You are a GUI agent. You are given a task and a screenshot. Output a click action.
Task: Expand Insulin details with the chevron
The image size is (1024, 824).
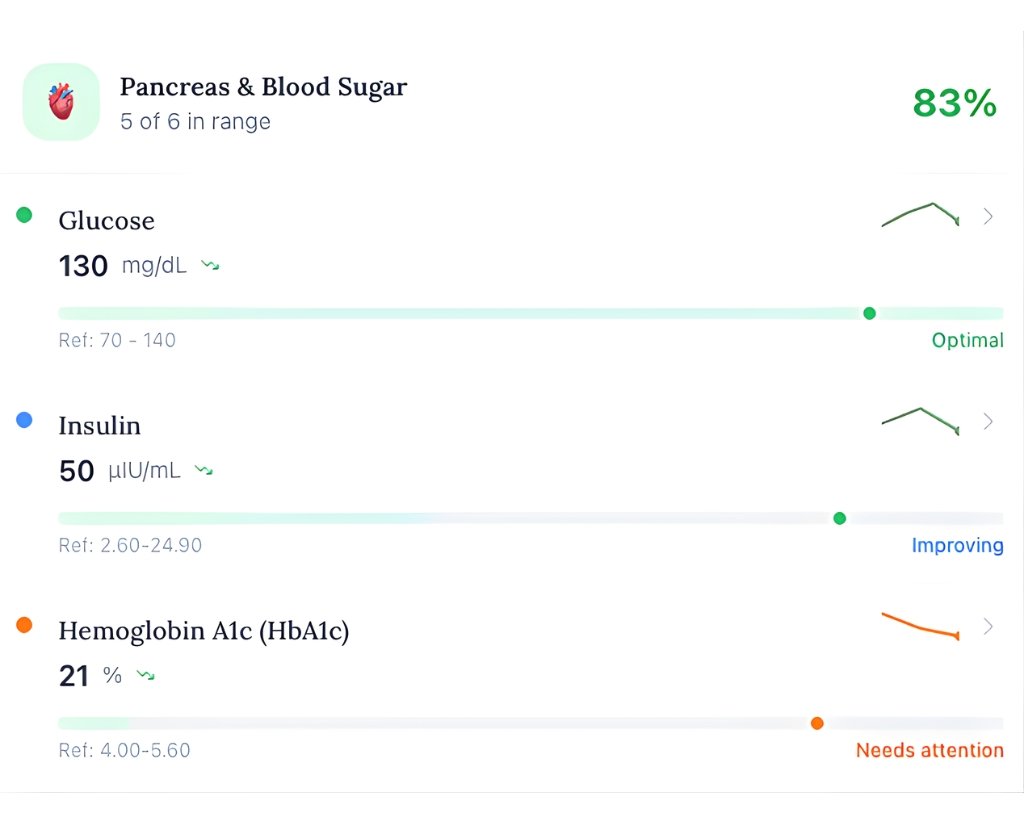click(x=988, y=421)
